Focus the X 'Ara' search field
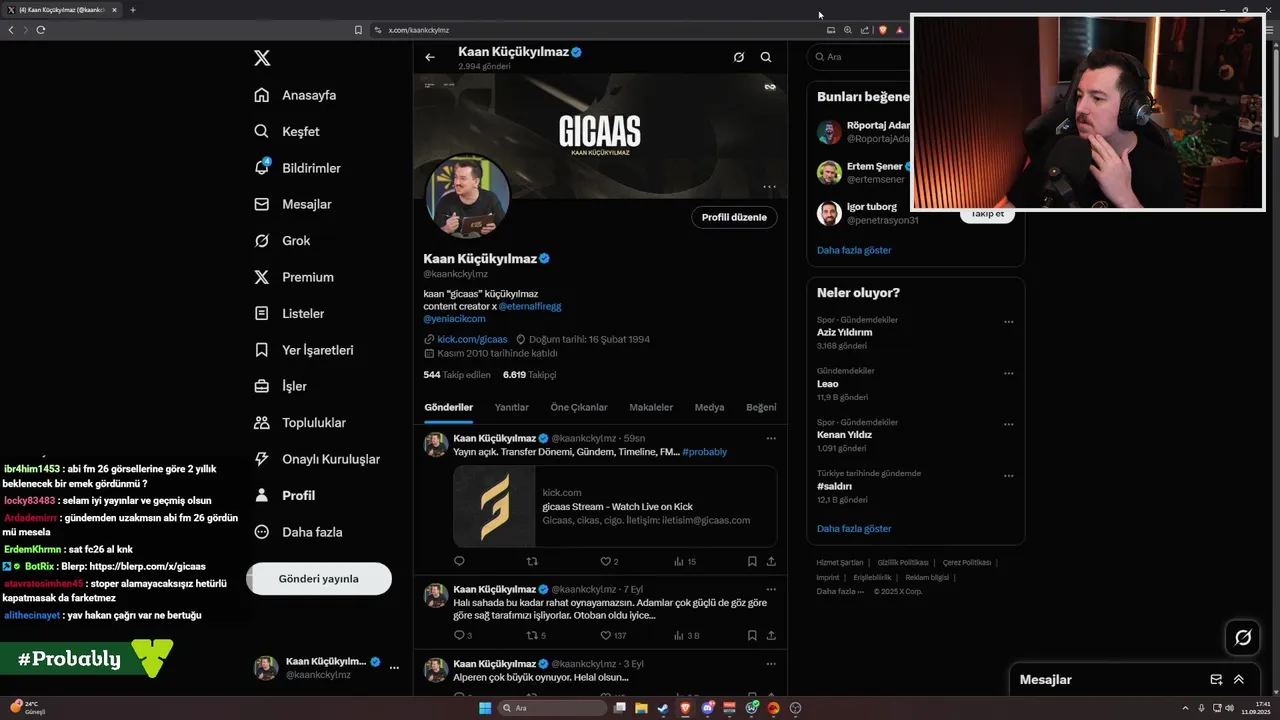This screenshot has height=720, width=1280. click(x=860, y=57)
